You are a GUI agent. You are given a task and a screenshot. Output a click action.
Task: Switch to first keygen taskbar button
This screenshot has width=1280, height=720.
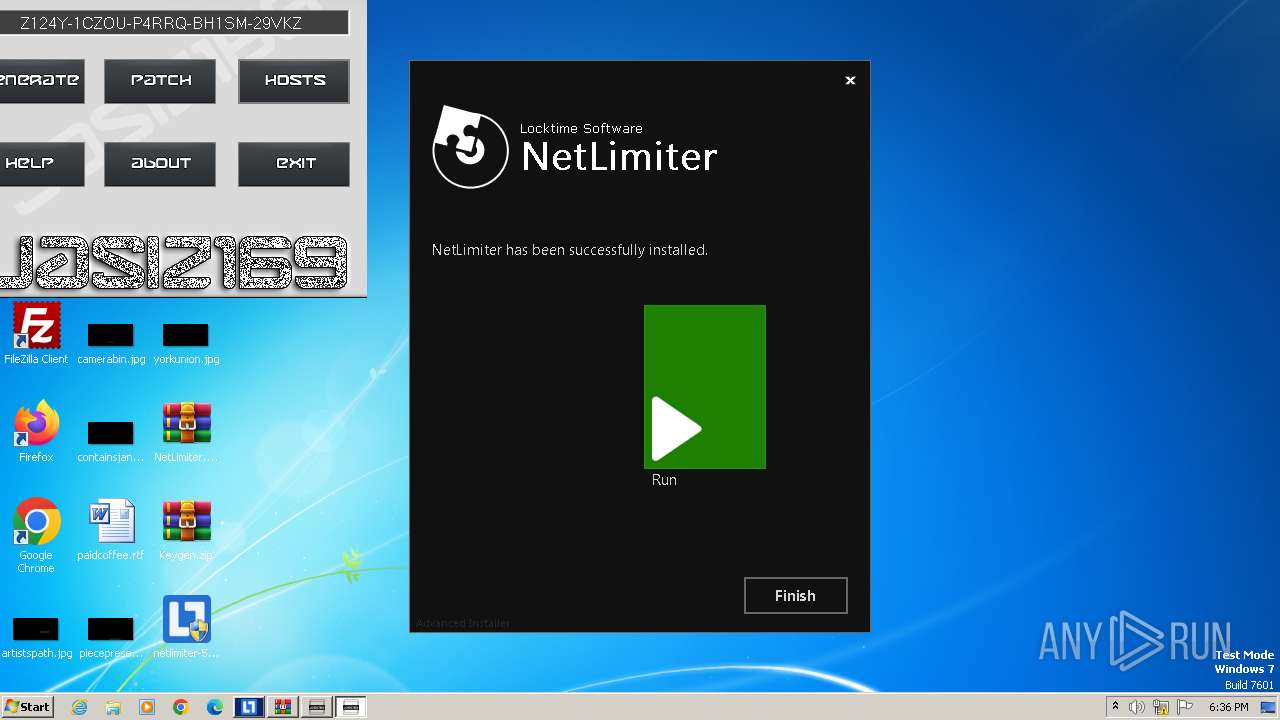[317, 707]
